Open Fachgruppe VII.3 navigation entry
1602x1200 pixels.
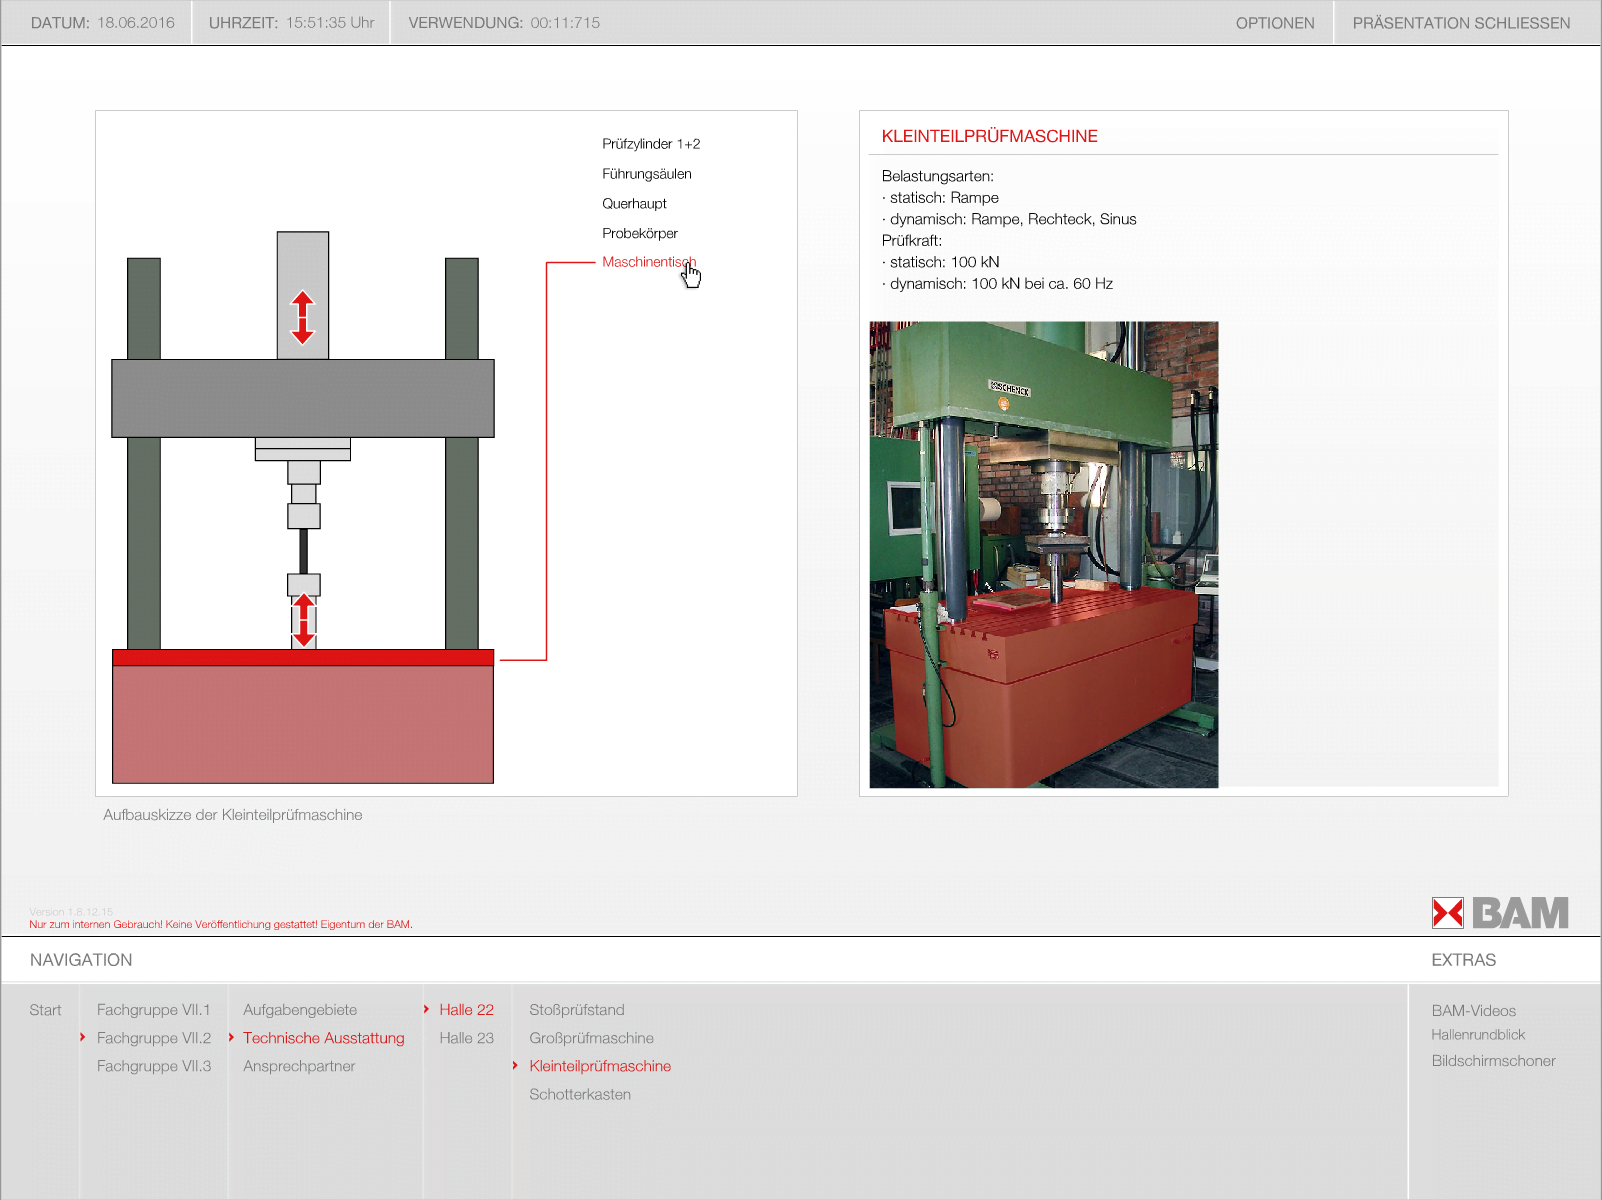[x=153, y=1066]
